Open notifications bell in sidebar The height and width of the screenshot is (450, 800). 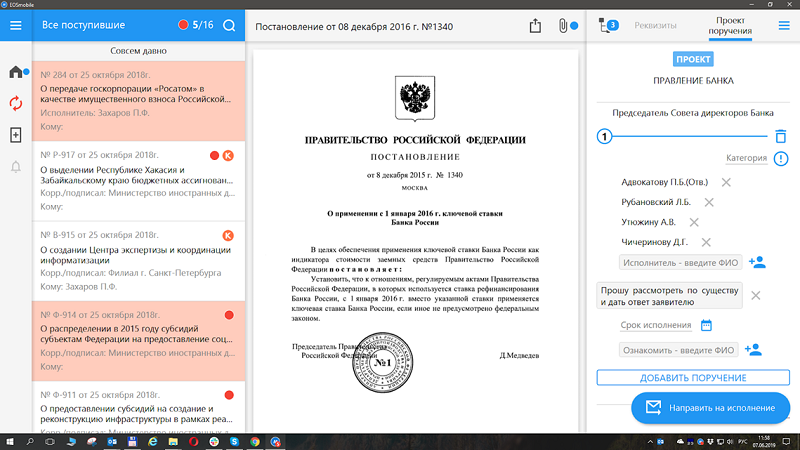[16, 167]
